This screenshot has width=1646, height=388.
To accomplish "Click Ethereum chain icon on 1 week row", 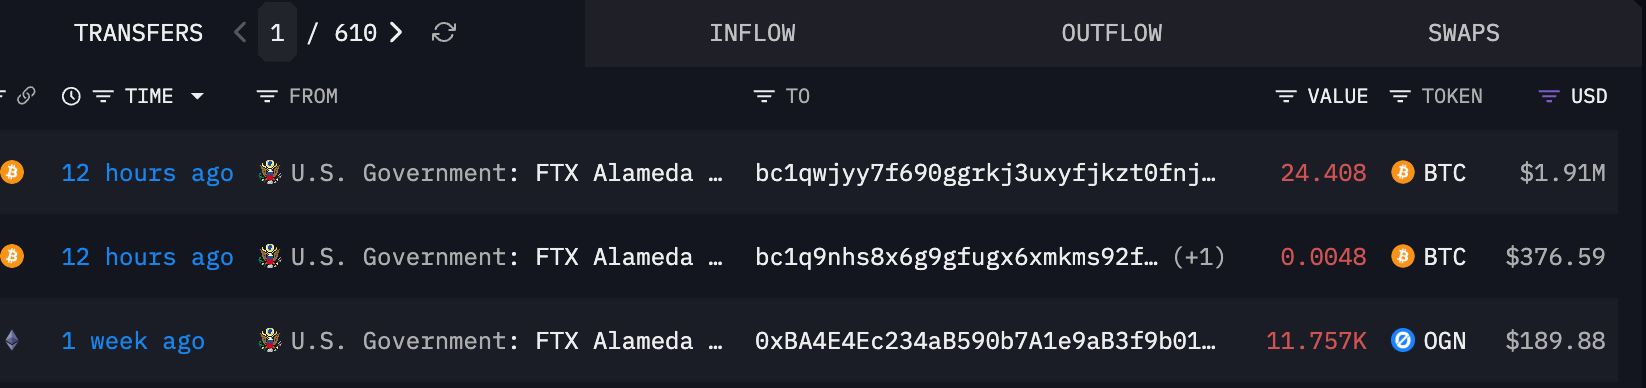I will [x=12, y=341].
